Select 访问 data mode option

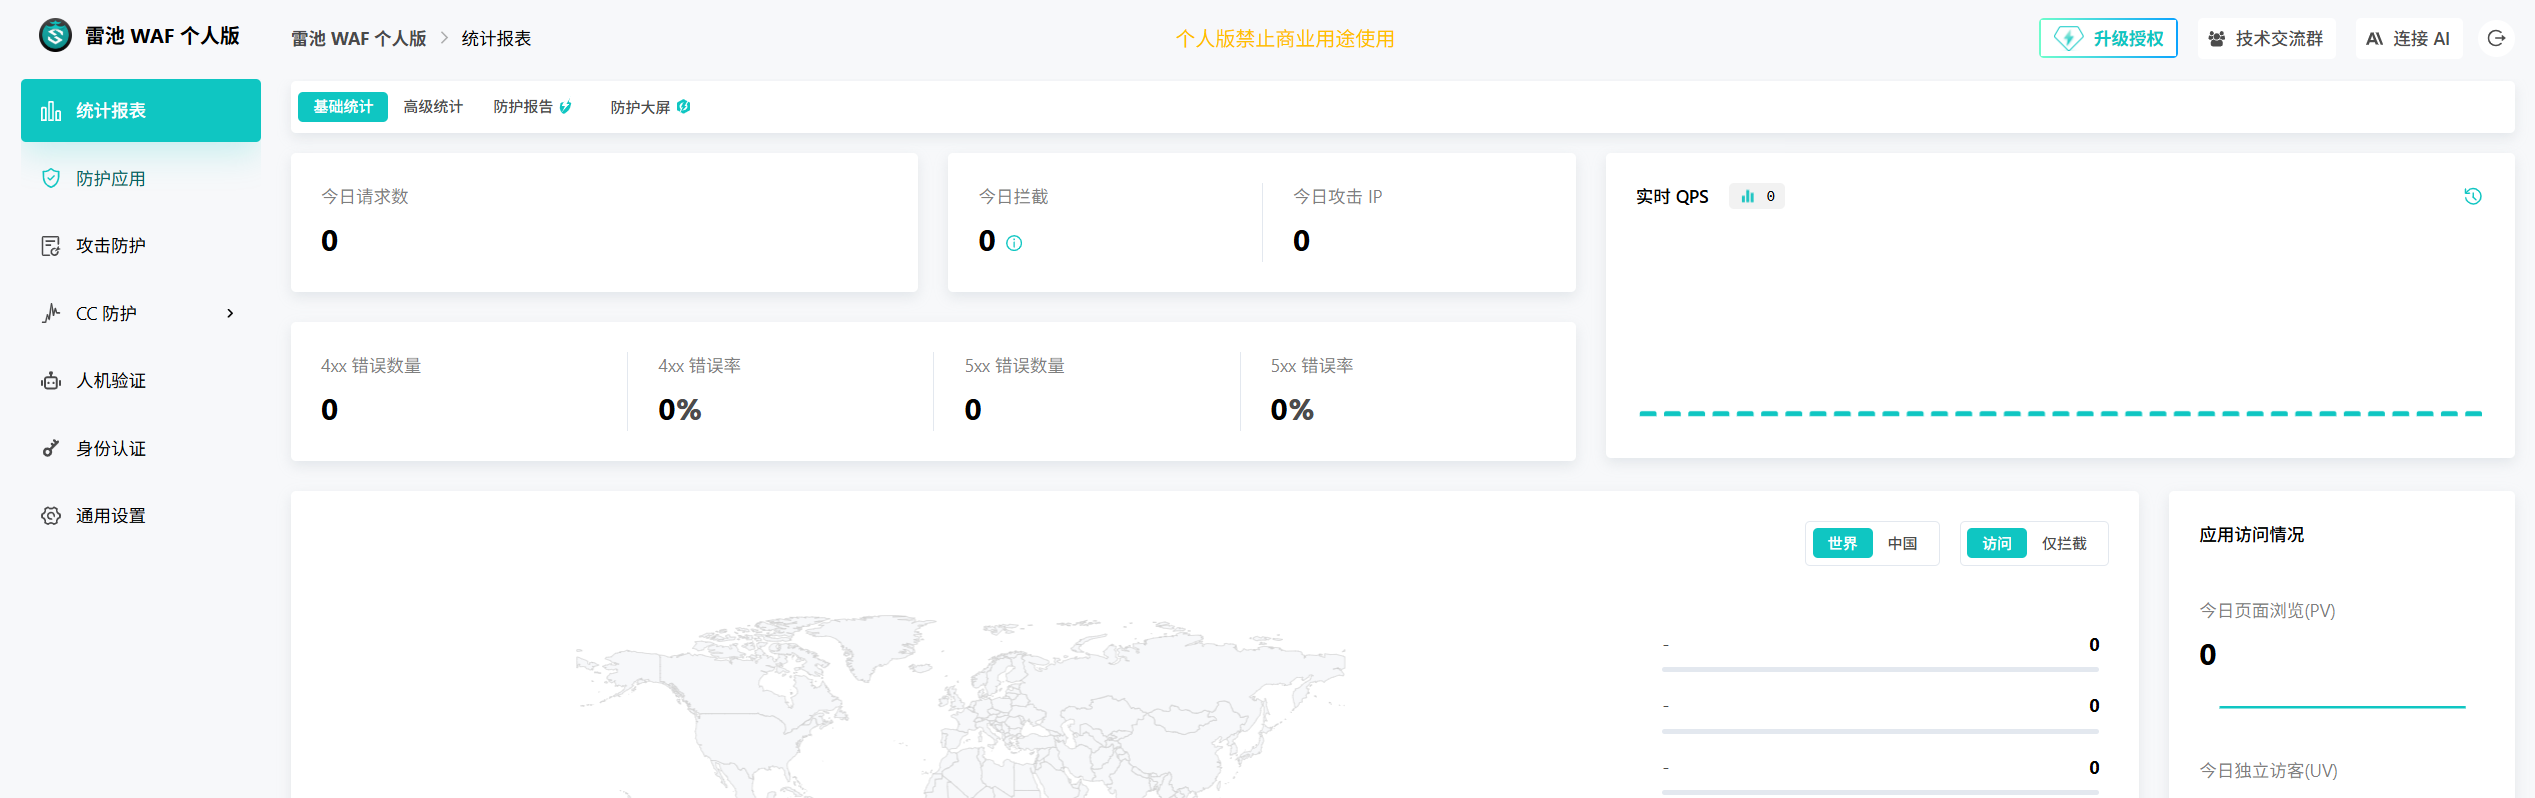[x=1996, y=543]
